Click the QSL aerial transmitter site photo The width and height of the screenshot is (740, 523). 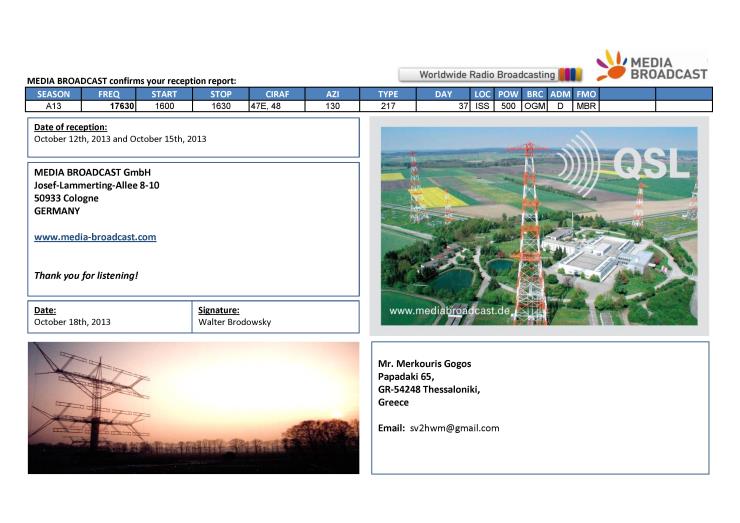(539, 226)
